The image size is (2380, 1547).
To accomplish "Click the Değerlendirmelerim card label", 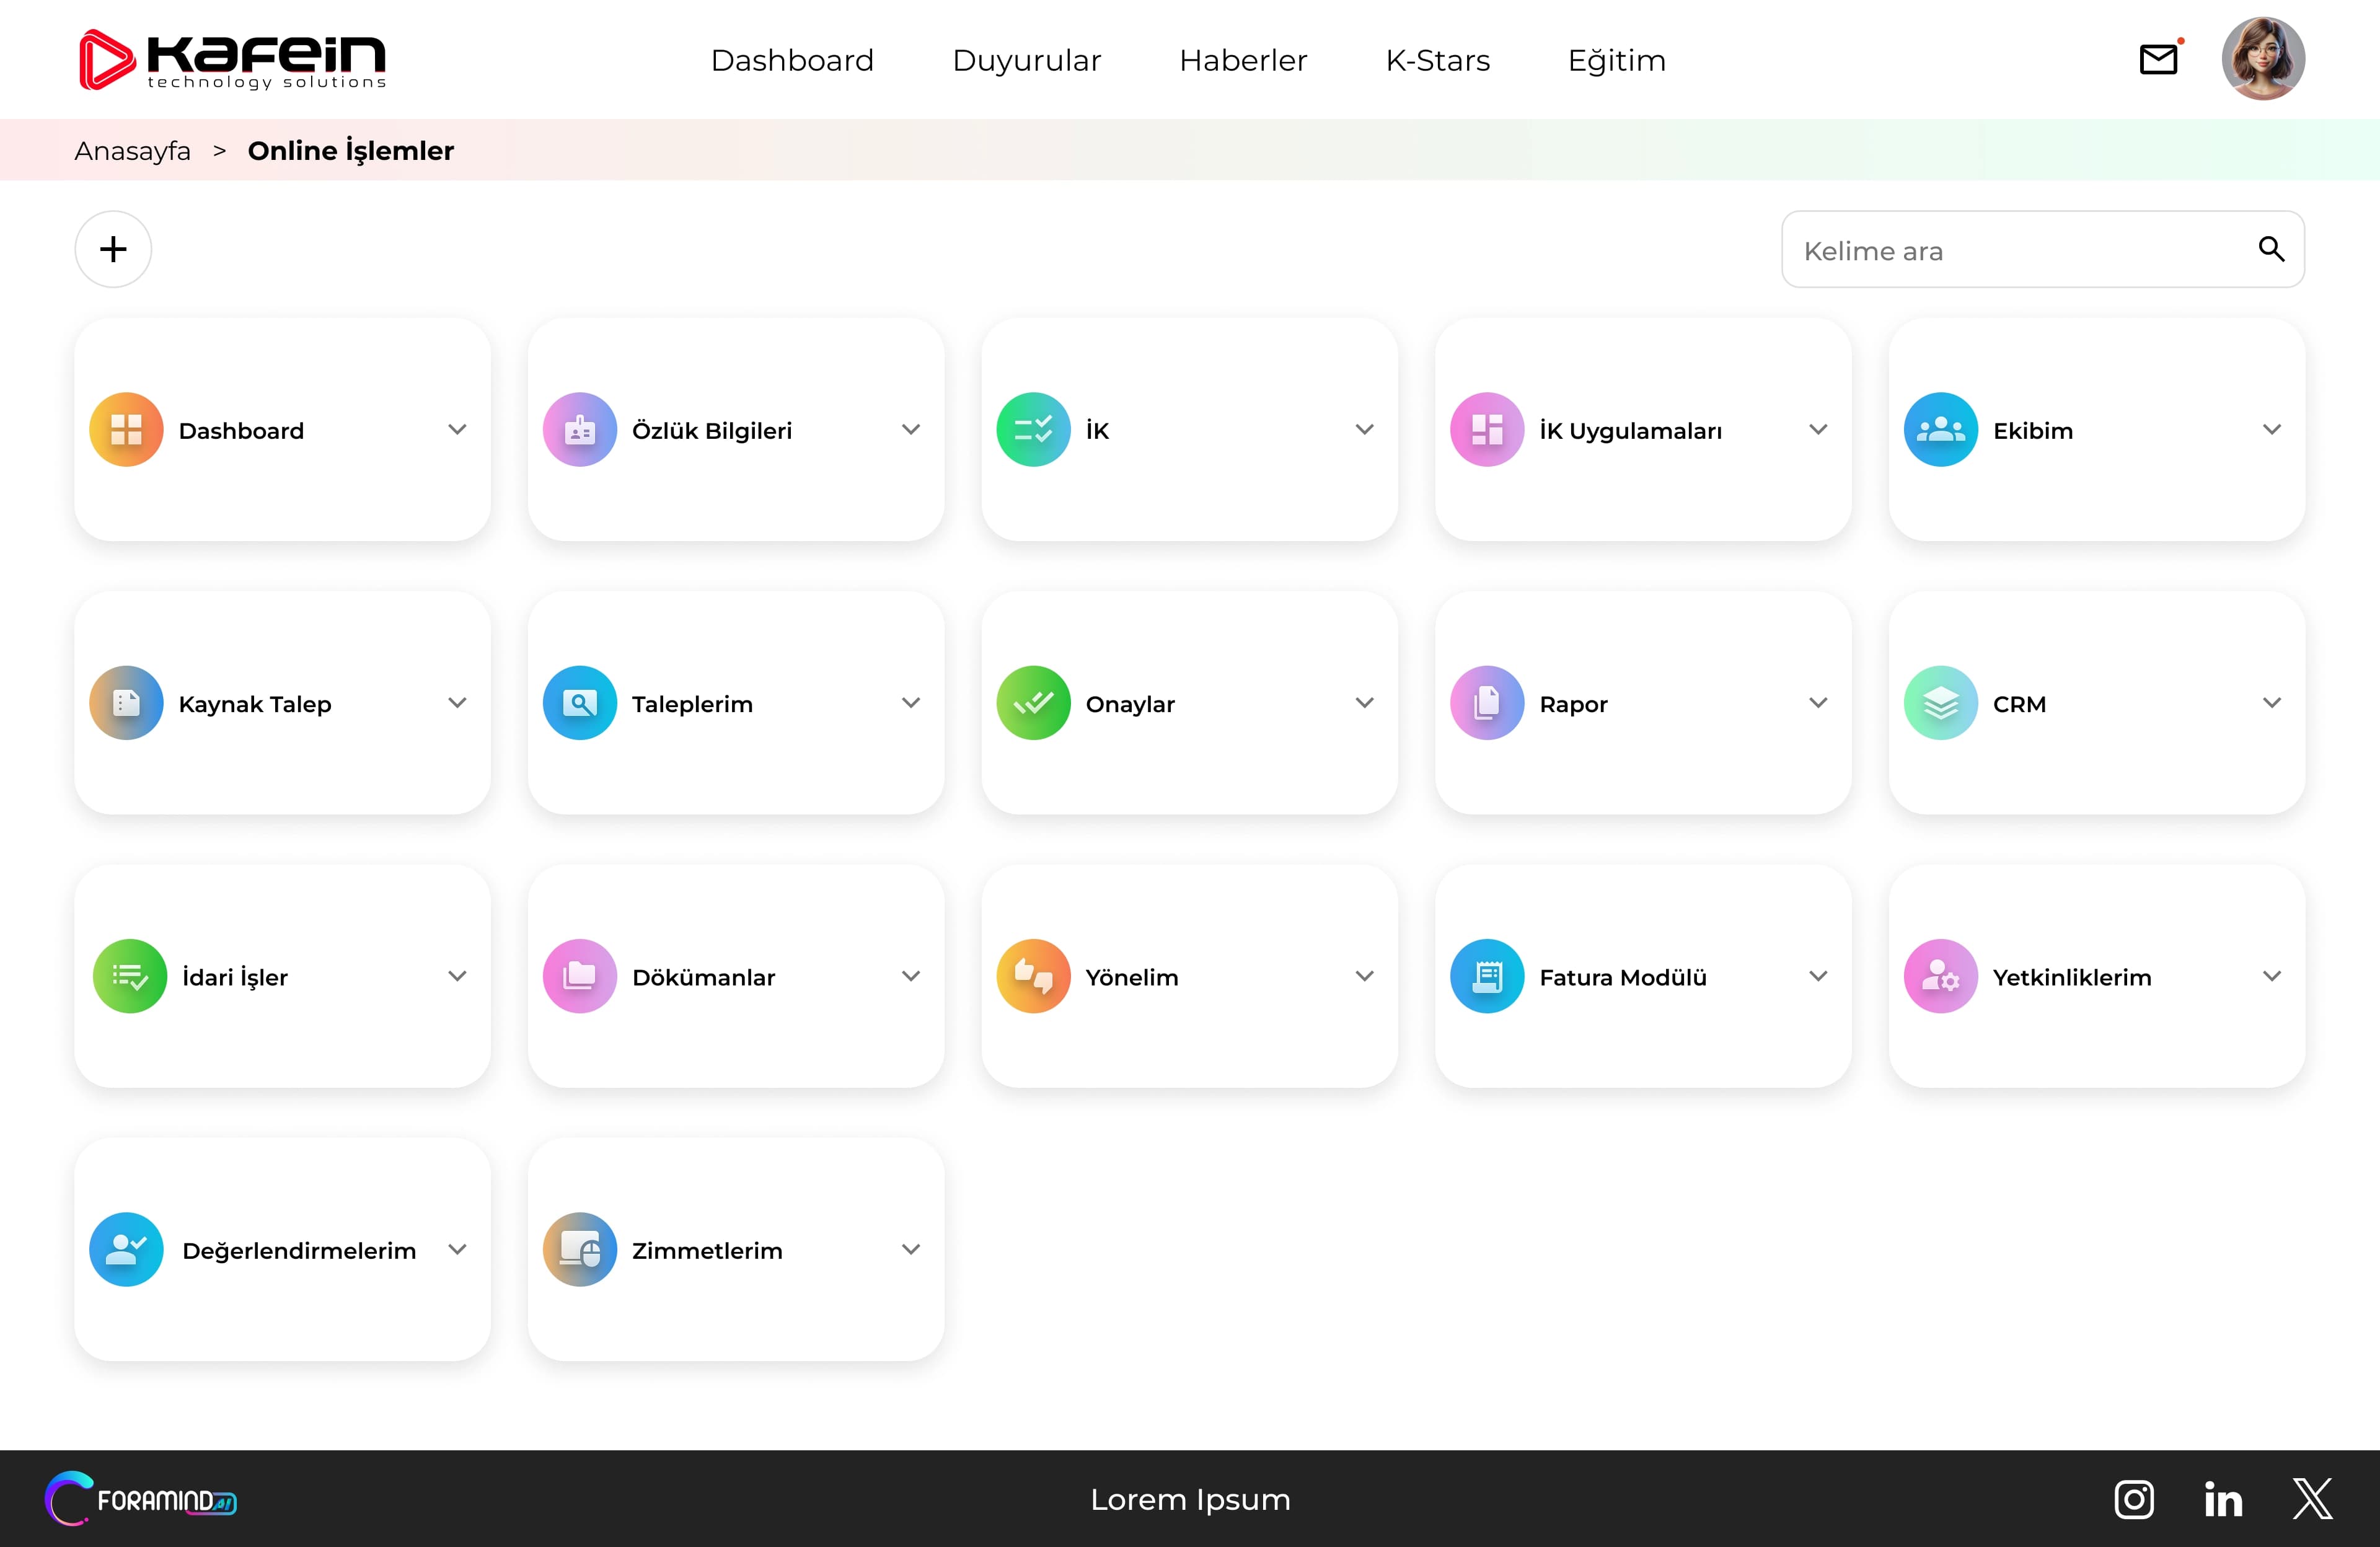I will click(299, 1251).
